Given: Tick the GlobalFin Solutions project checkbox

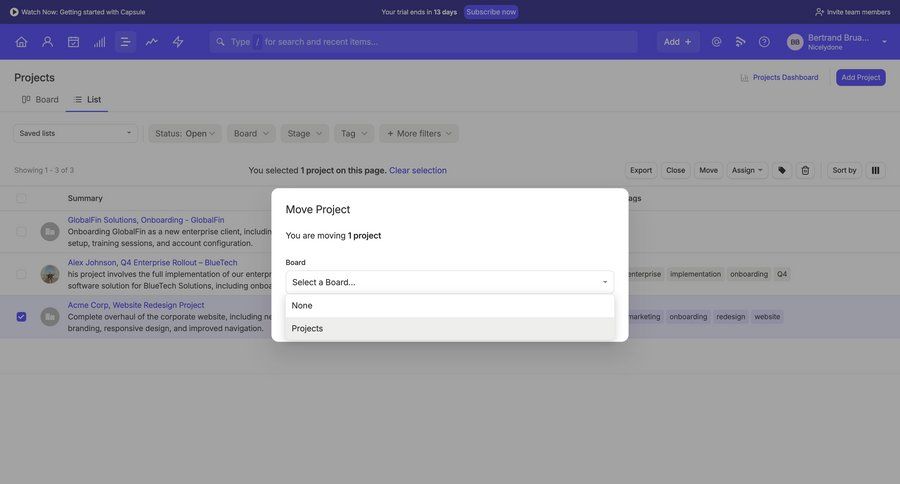Looking at the screenshot, I should (21, 231).
